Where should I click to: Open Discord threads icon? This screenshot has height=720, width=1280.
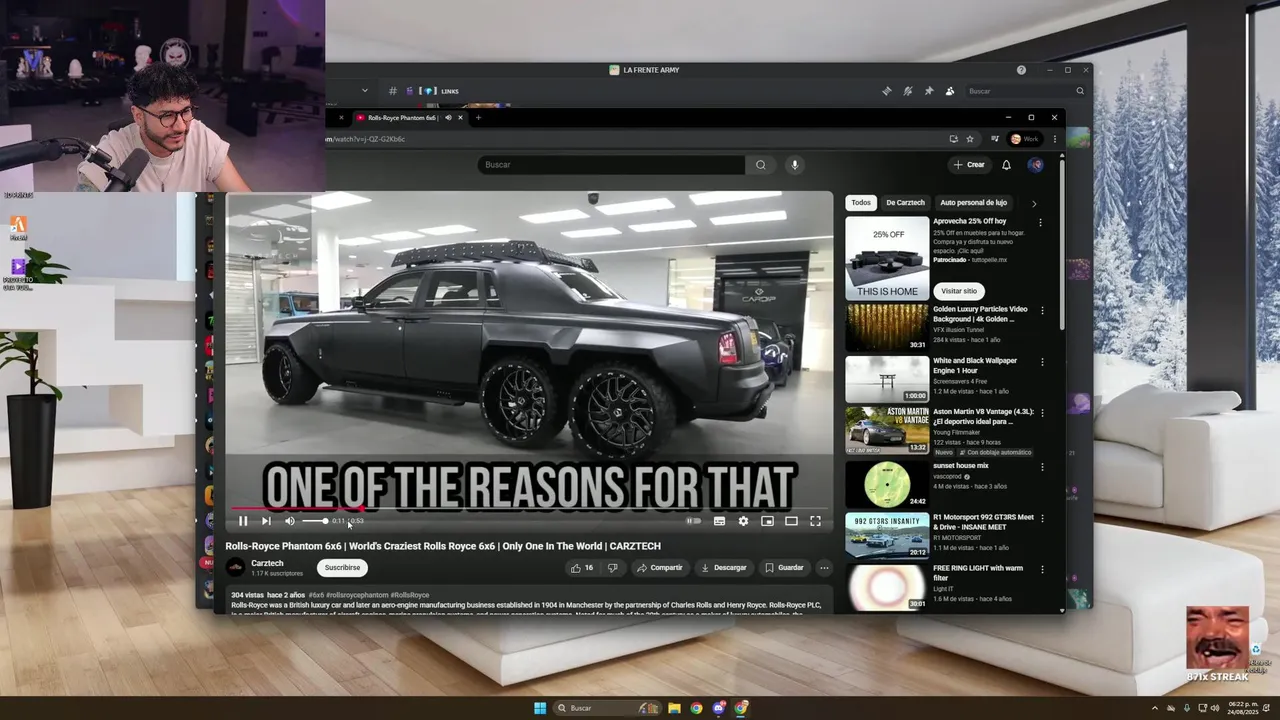886,91
